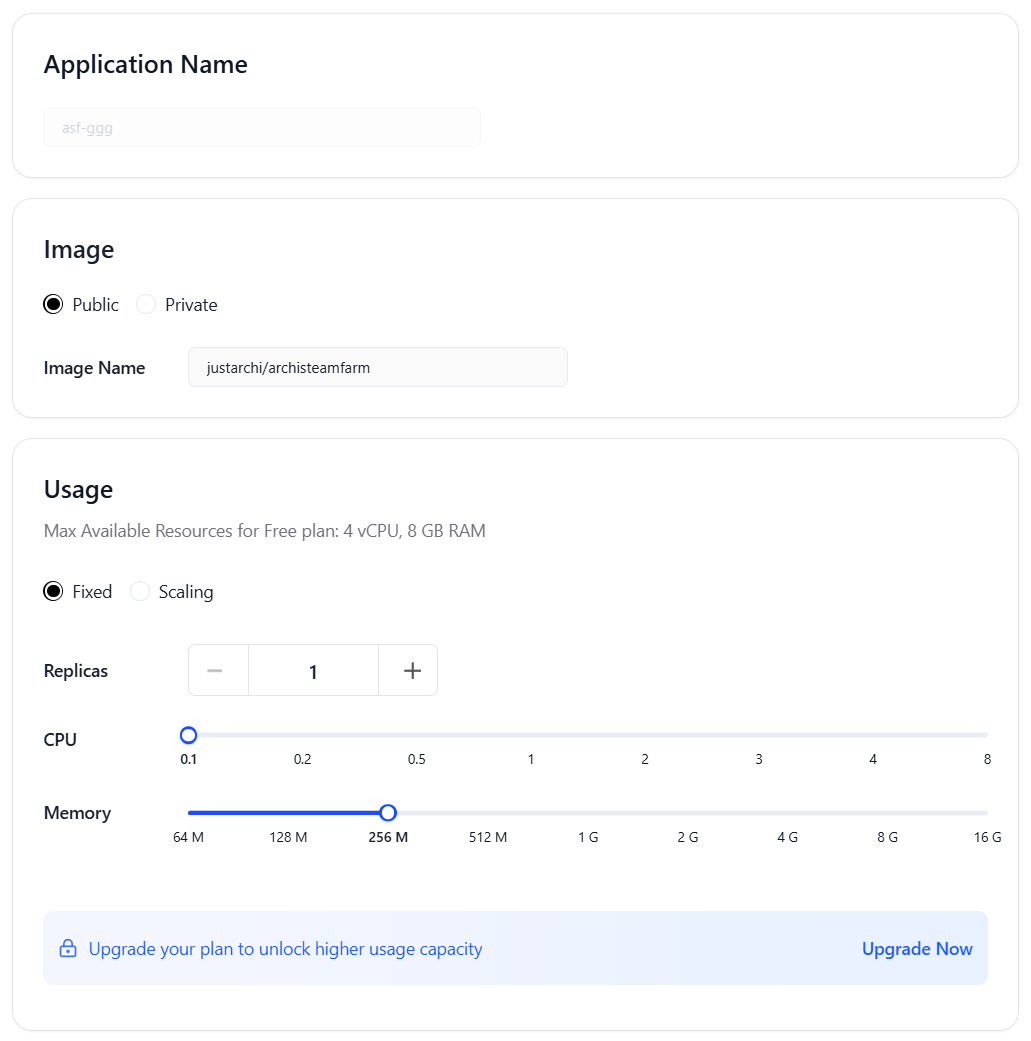
Task: Set Memory slider to 1 G
Action: click(x=588, y=813)
